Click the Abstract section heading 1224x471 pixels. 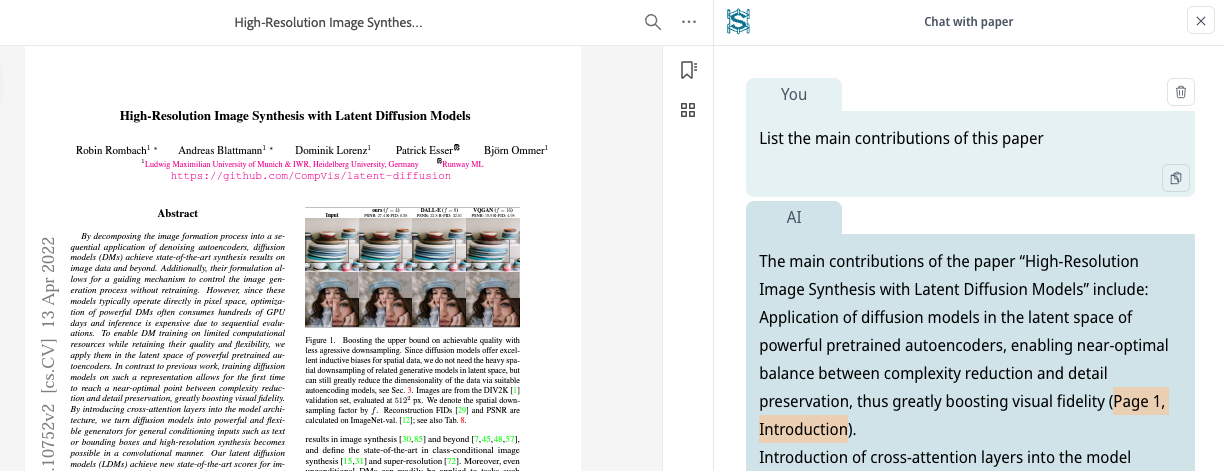(x=177, y=213)
